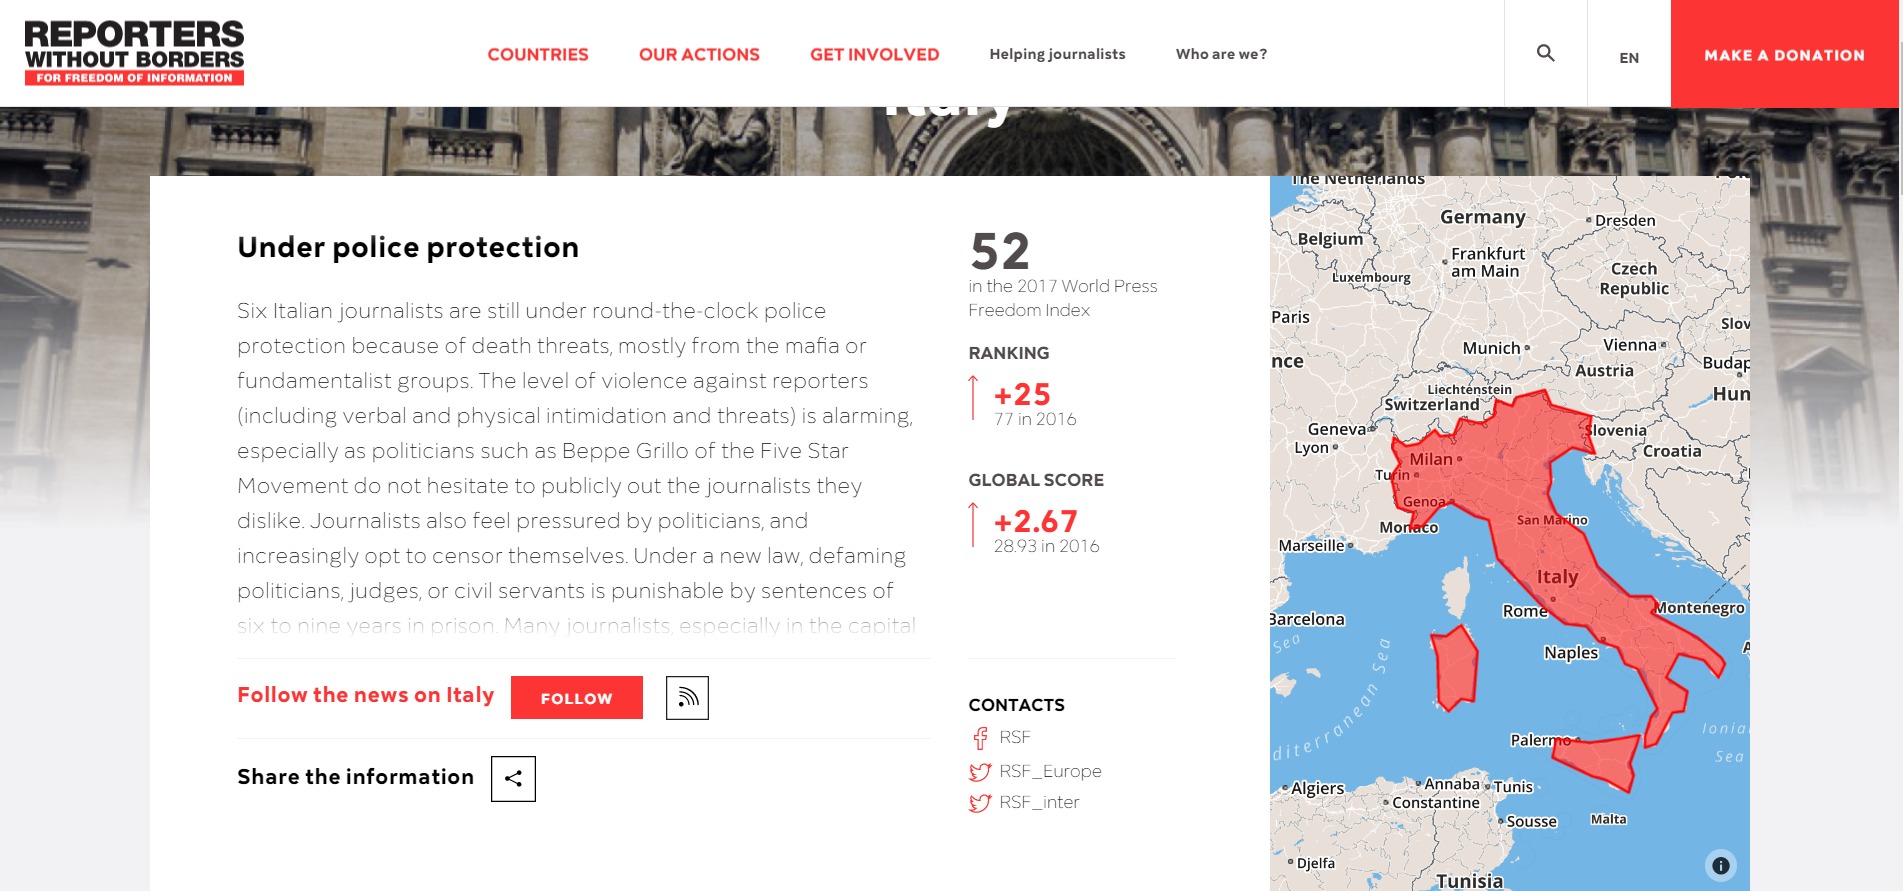Click 'Follow the news on Italy' text
Screen dimensions: 1903x891
coord(366,695)
